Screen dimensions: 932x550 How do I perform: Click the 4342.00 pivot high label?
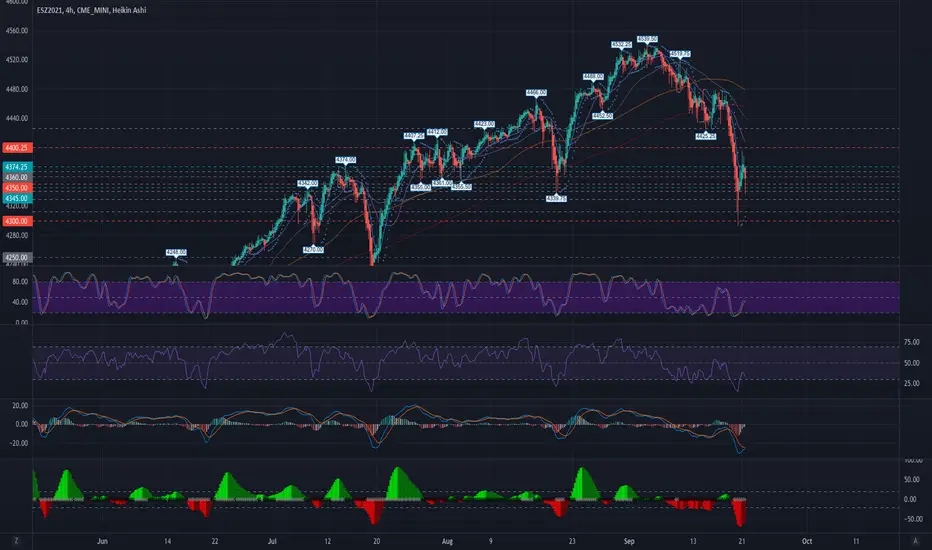(307, 183)
